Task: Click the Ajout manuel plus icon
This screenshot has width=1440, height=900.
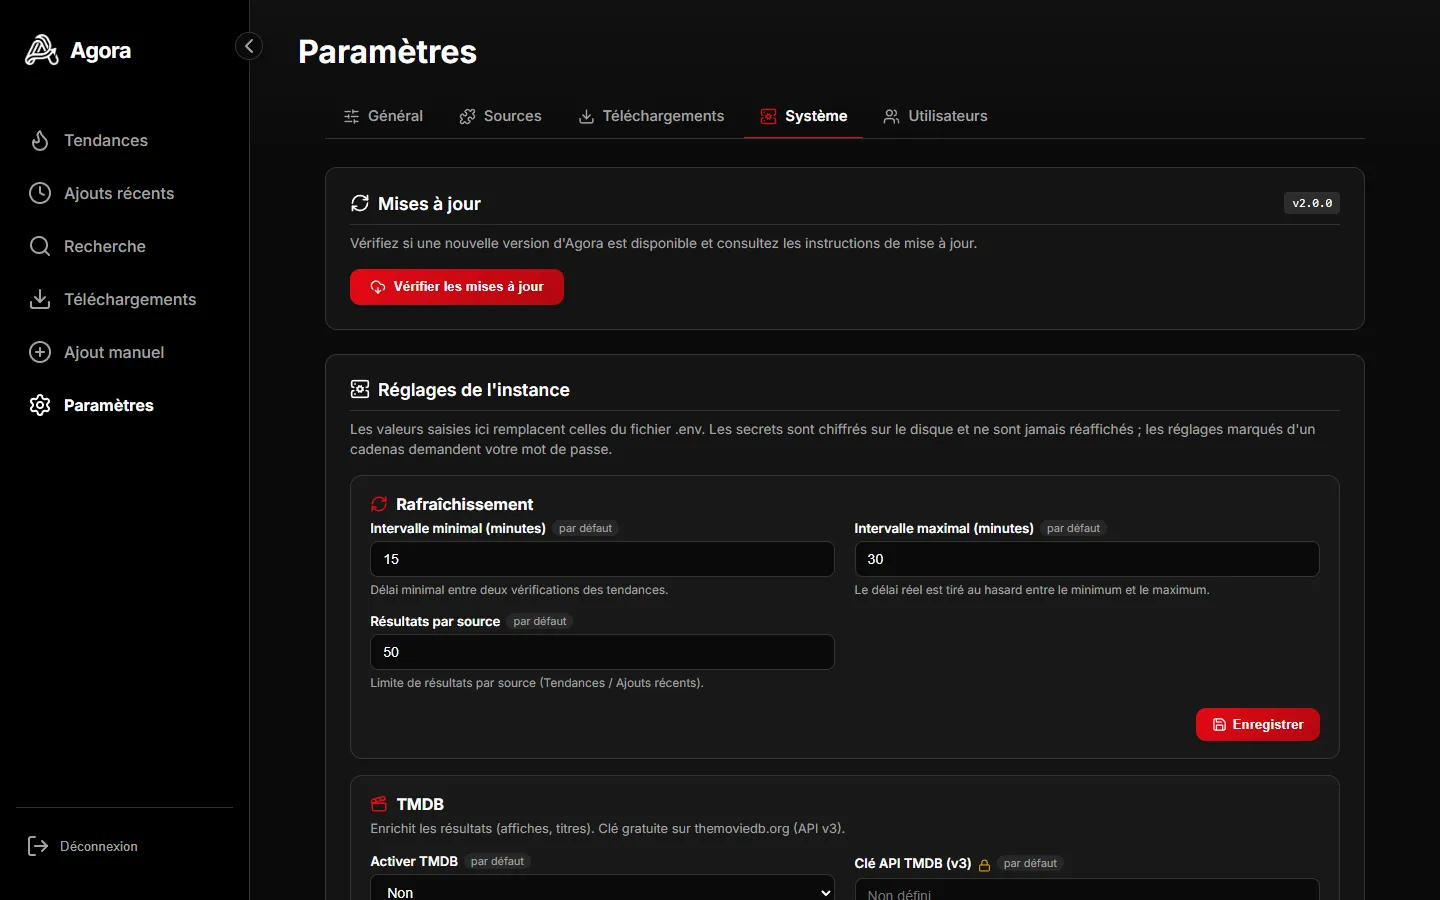Action: click(x=40, y=352)
